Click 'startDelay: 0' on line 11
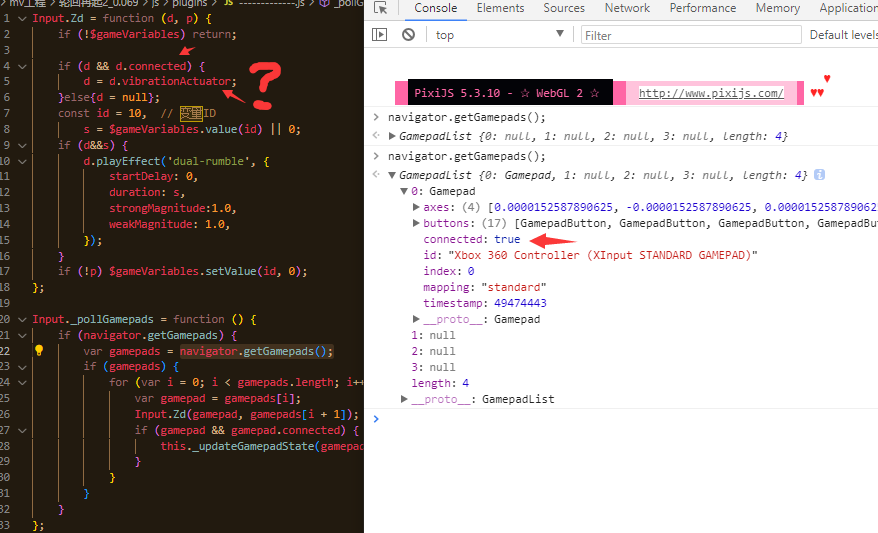The height and width of the screenshot is (533, 878). (x=151, y=176)
